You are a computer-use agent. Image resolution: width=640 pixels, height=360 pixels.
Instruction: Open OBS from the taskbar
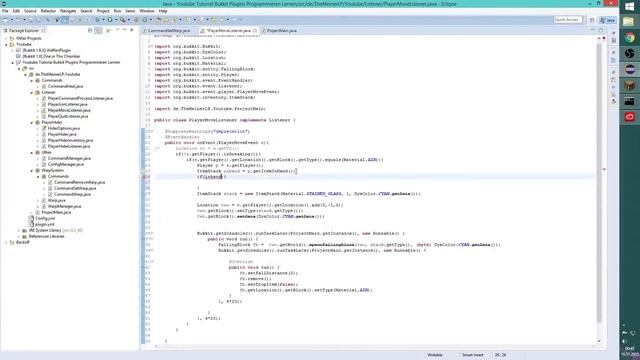click(x=629, y=53)
